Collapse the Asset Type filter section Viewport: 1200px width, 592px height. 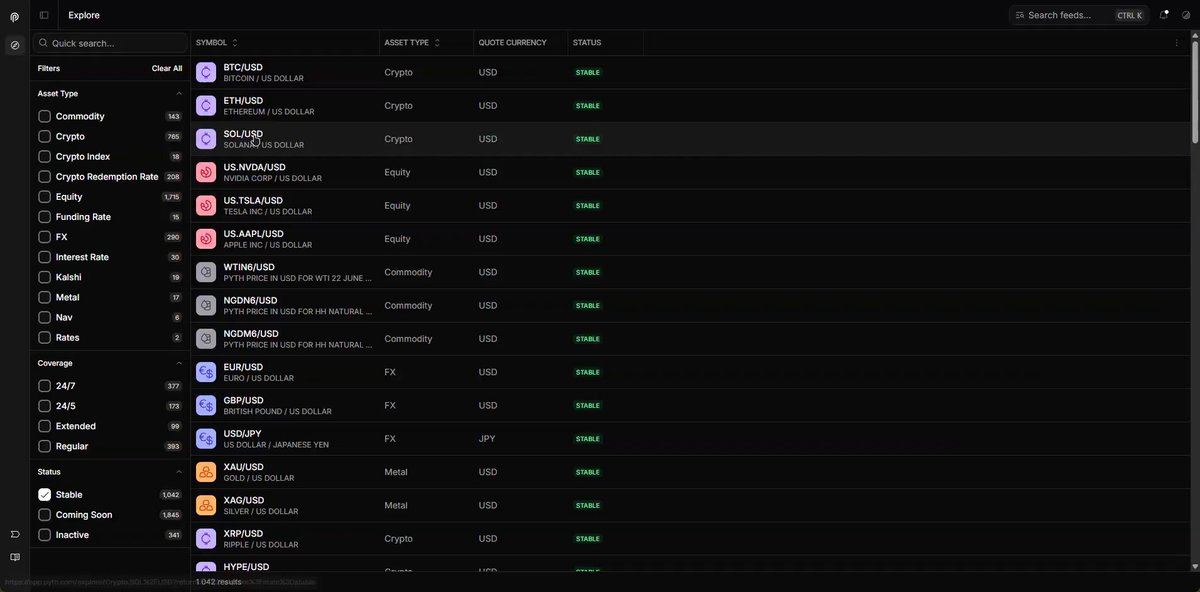point(179,93)
